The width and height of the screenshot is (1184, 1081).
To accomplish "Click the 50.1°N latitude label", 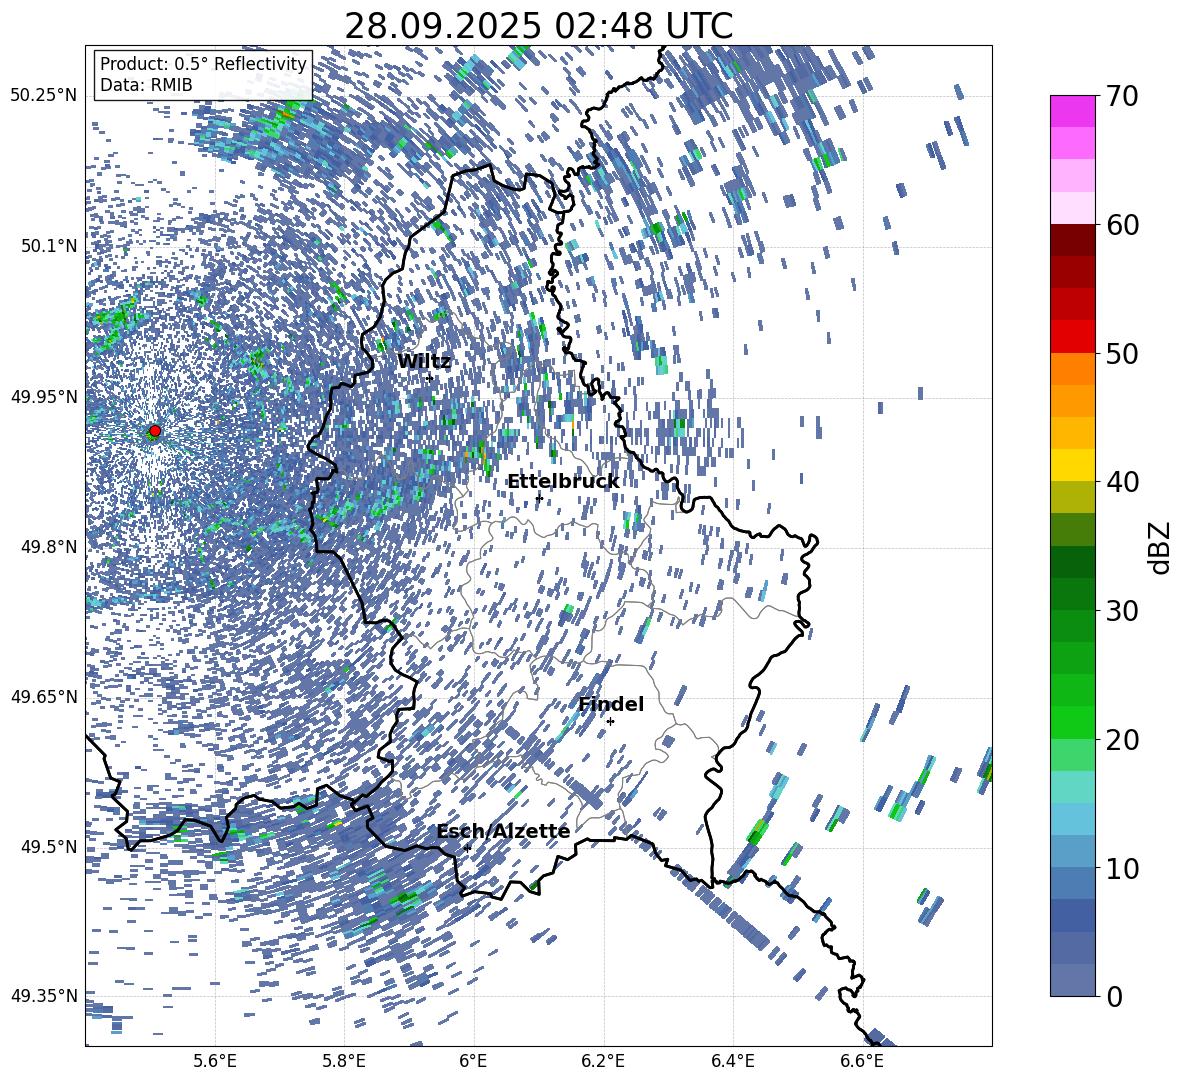I will (x=48, y=246).
